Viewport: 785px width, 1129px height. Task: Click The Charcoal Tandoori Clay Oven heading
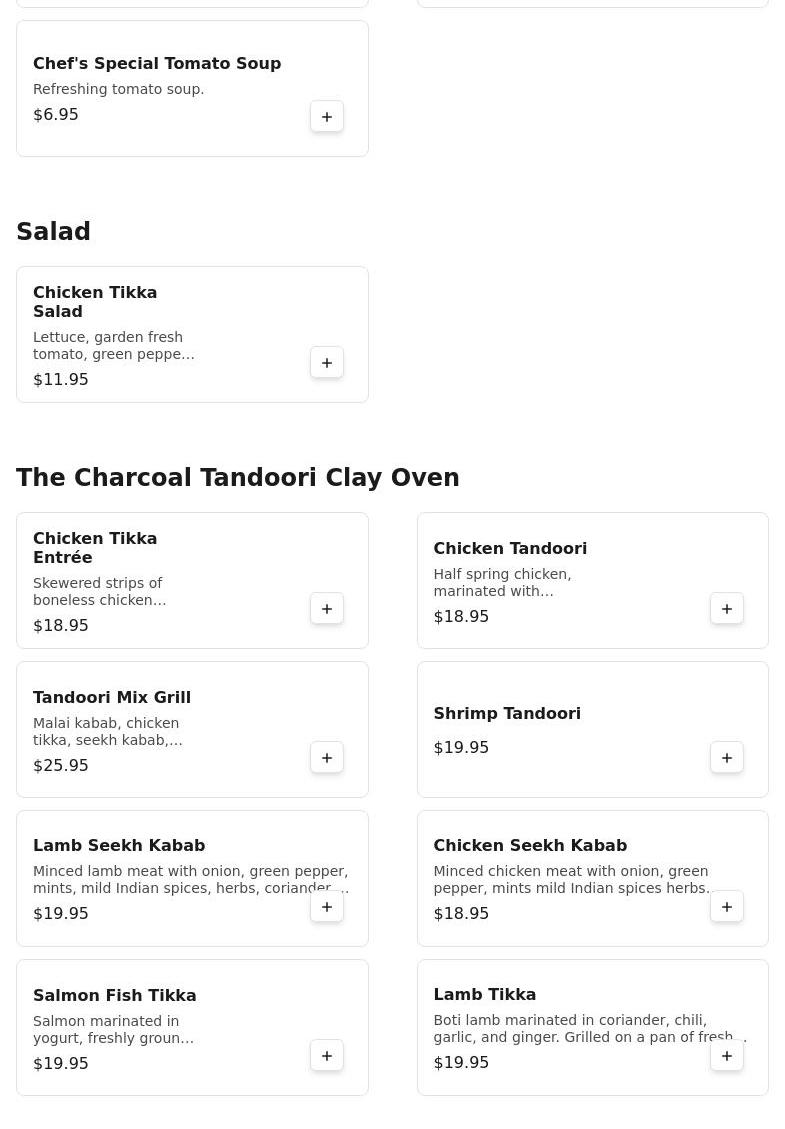[238, 477]
